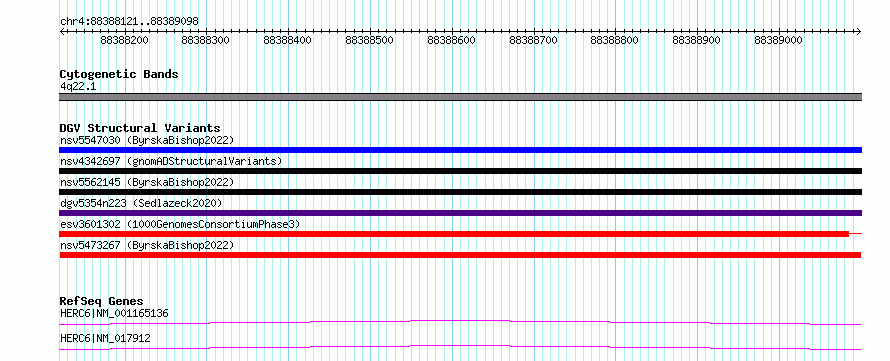This screenshot has height=361, width=890.
Task: Click the blue nsv5547030 variant bar
Action: tap(460, 150)
